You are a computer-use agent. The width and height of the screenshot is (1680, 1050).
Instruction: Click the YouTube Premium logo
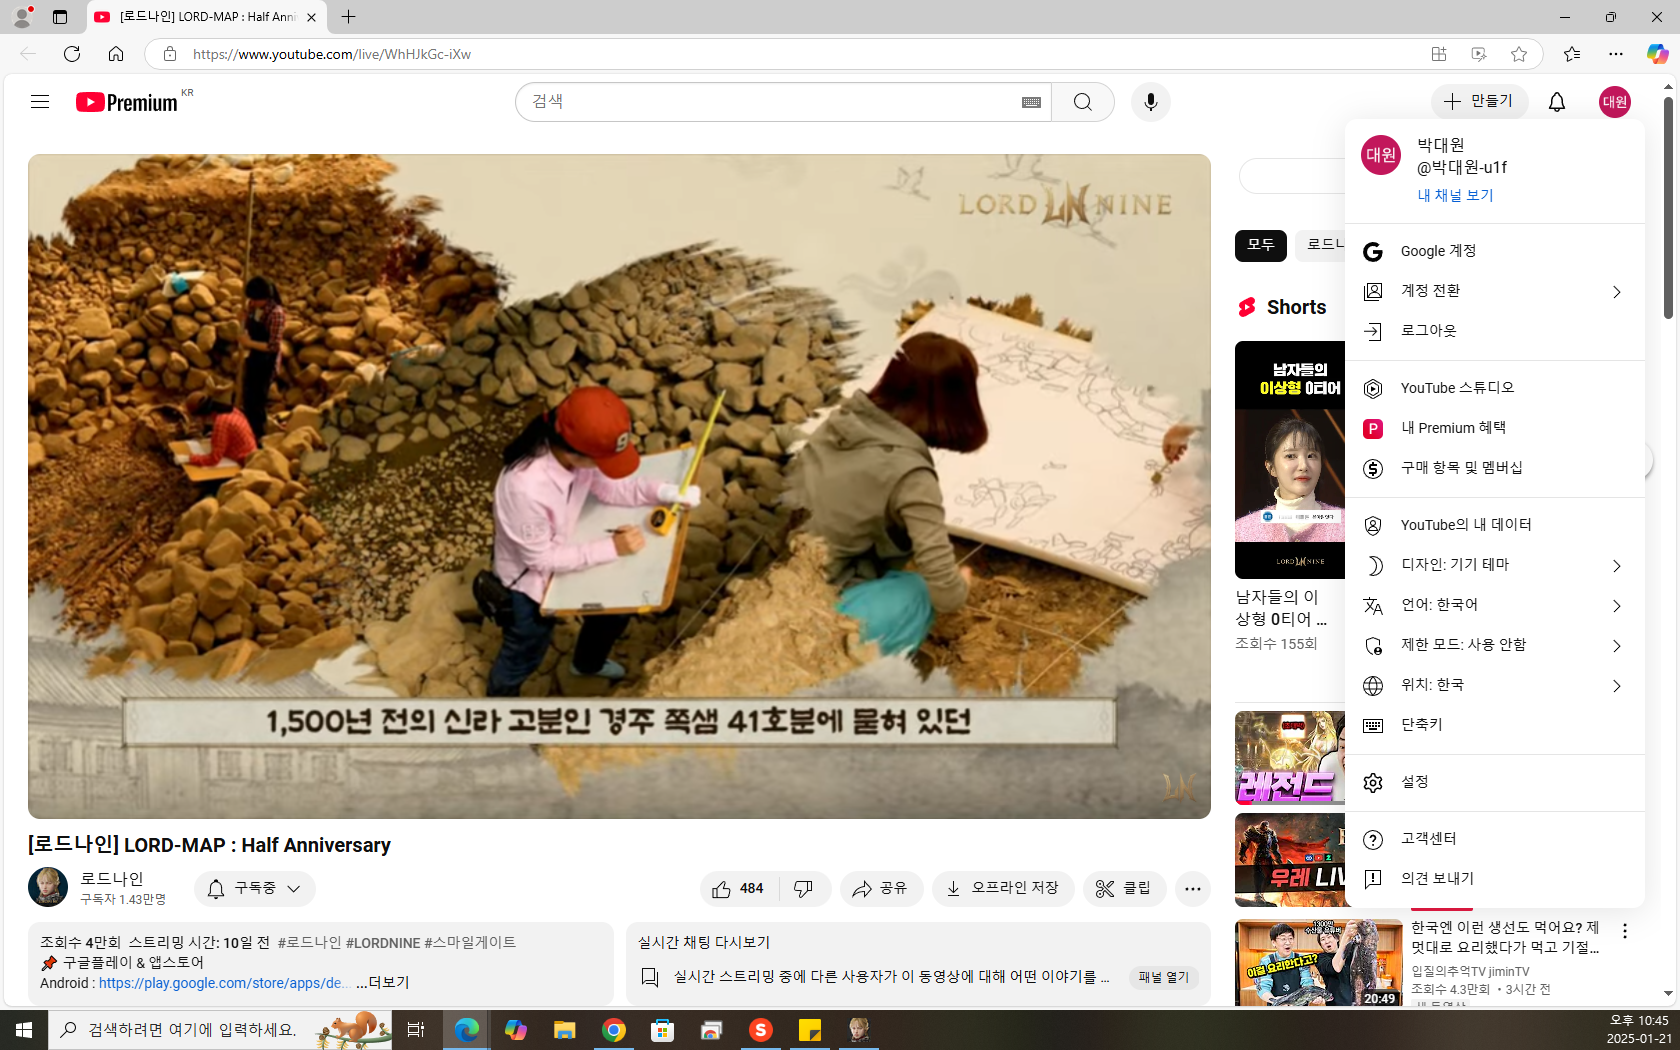tap(128, 102)
